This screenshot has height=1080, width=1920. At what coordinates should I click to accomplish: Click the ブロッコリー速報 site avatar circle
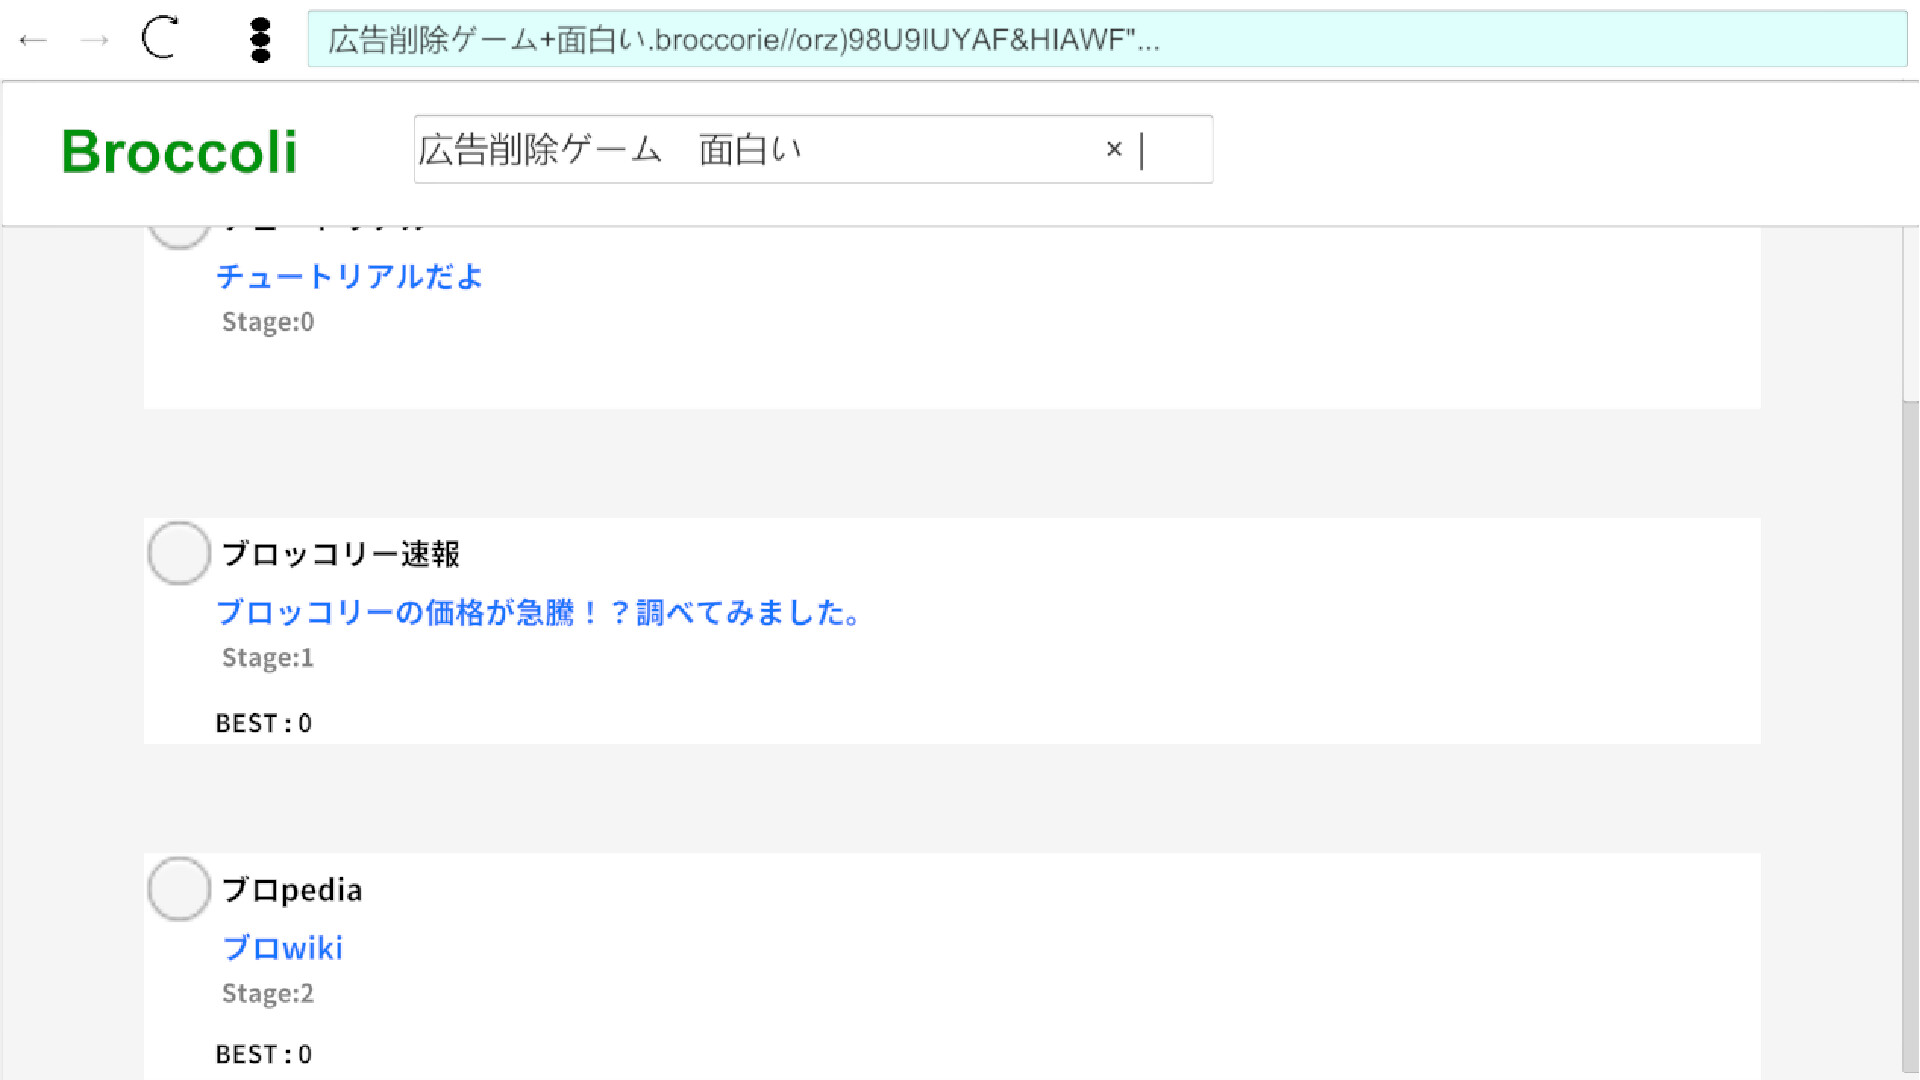(x=179, y=553)
